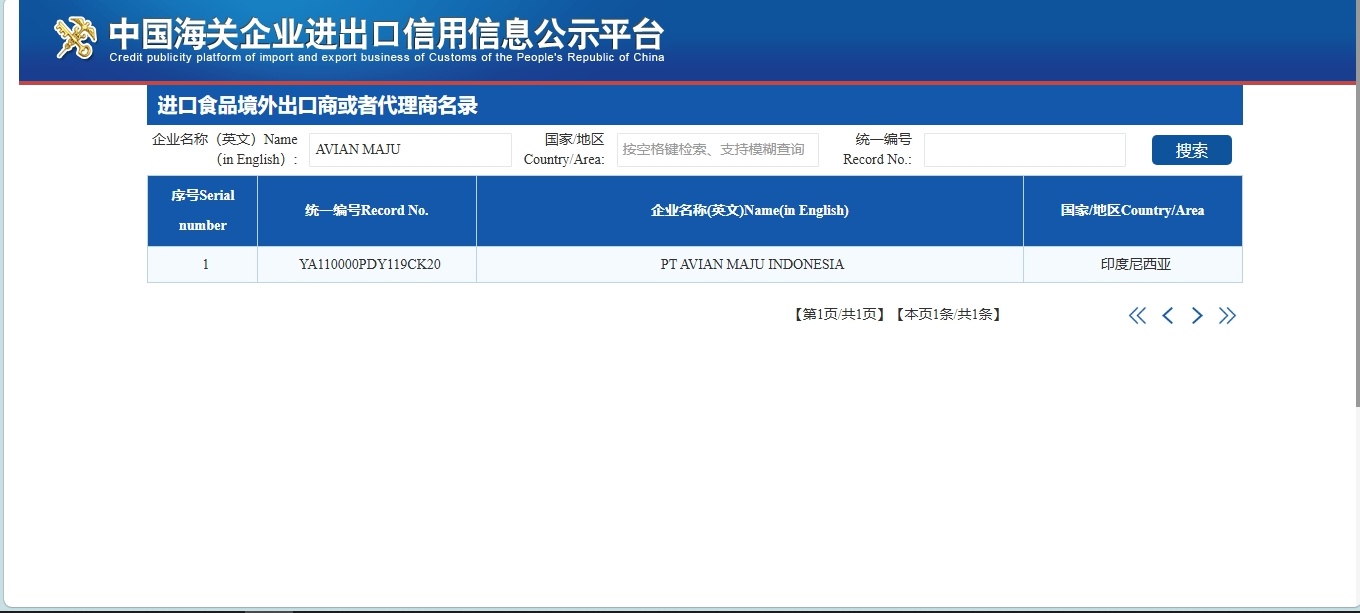Viewport: 1360px width, 613px height.
Task: Select the PT AVIAN MAJU INDONESIA cell
Action: coord(750,265)
